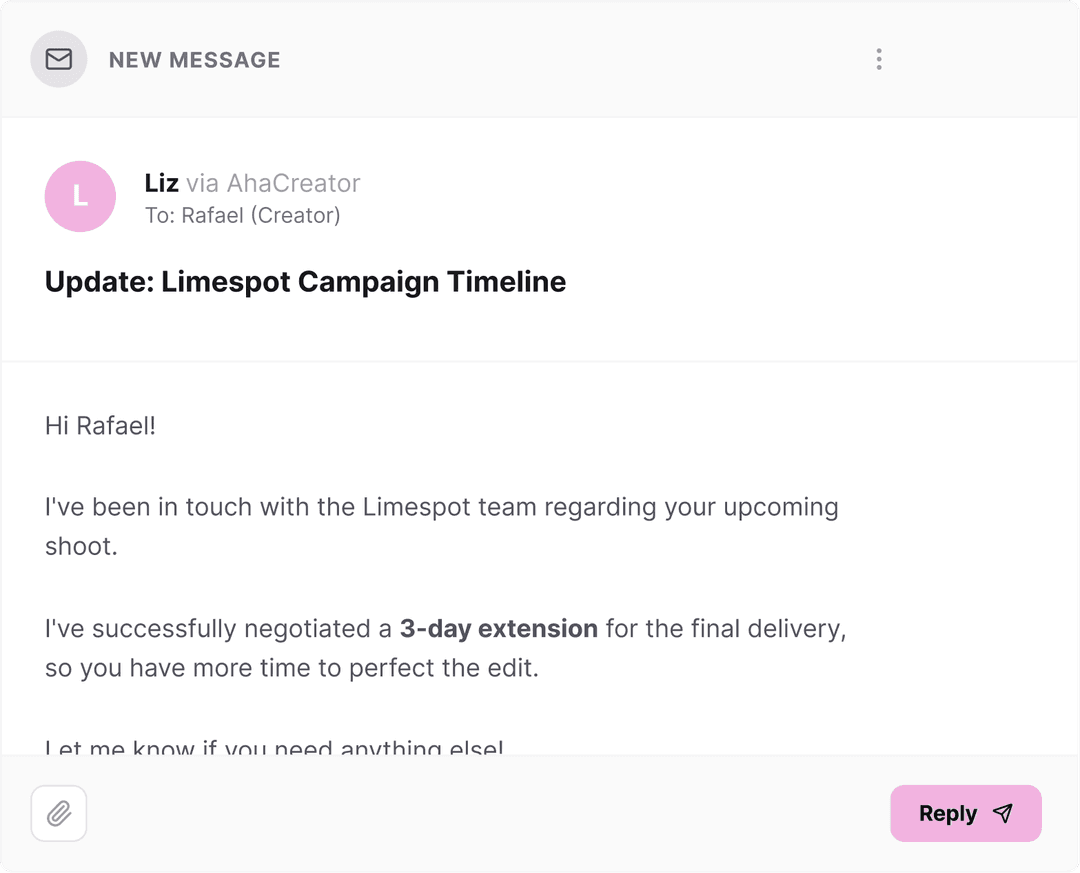Click the envelope mail icon in header
The image size is (1080, 873).
(x=59, y=60)
